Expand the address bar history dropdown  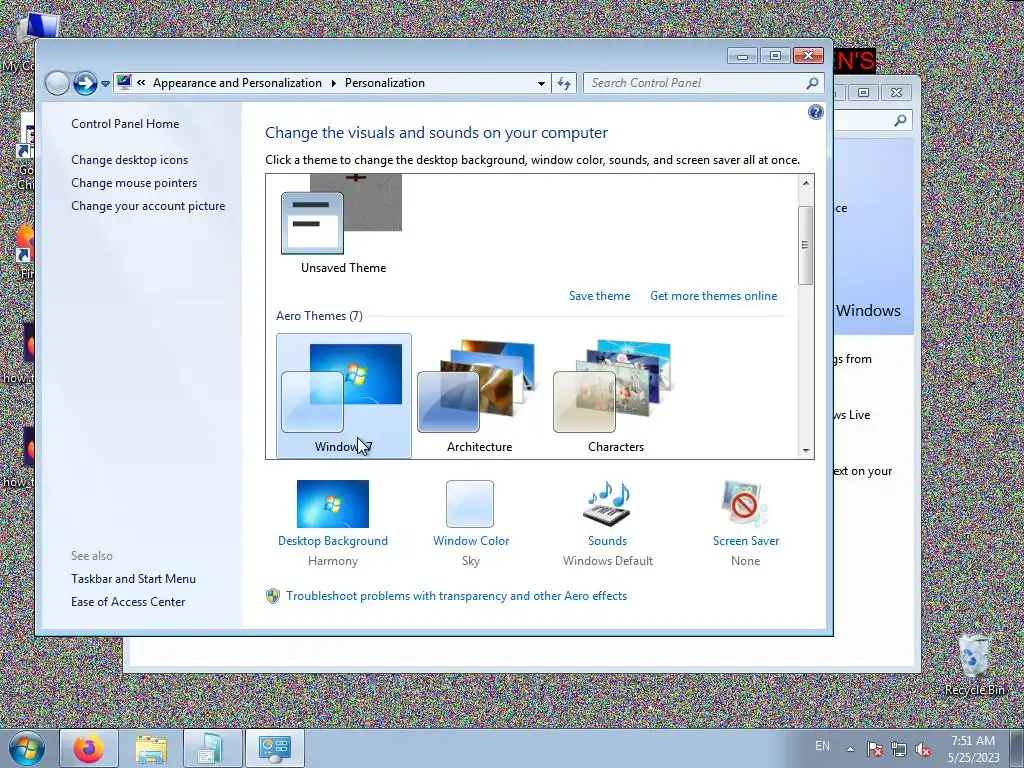pos(541,83)
